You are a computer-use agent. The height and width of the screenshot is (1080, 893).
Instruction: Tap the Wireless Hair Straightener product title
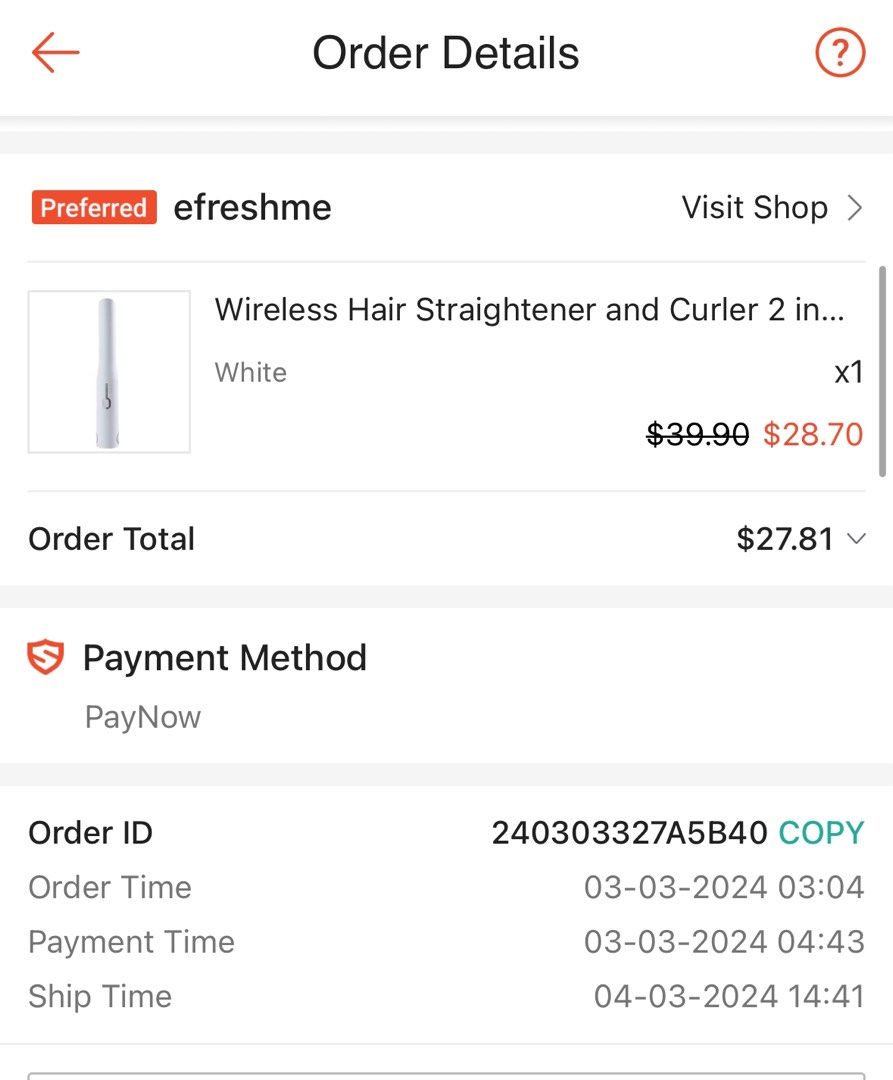[x=530, y=310]
